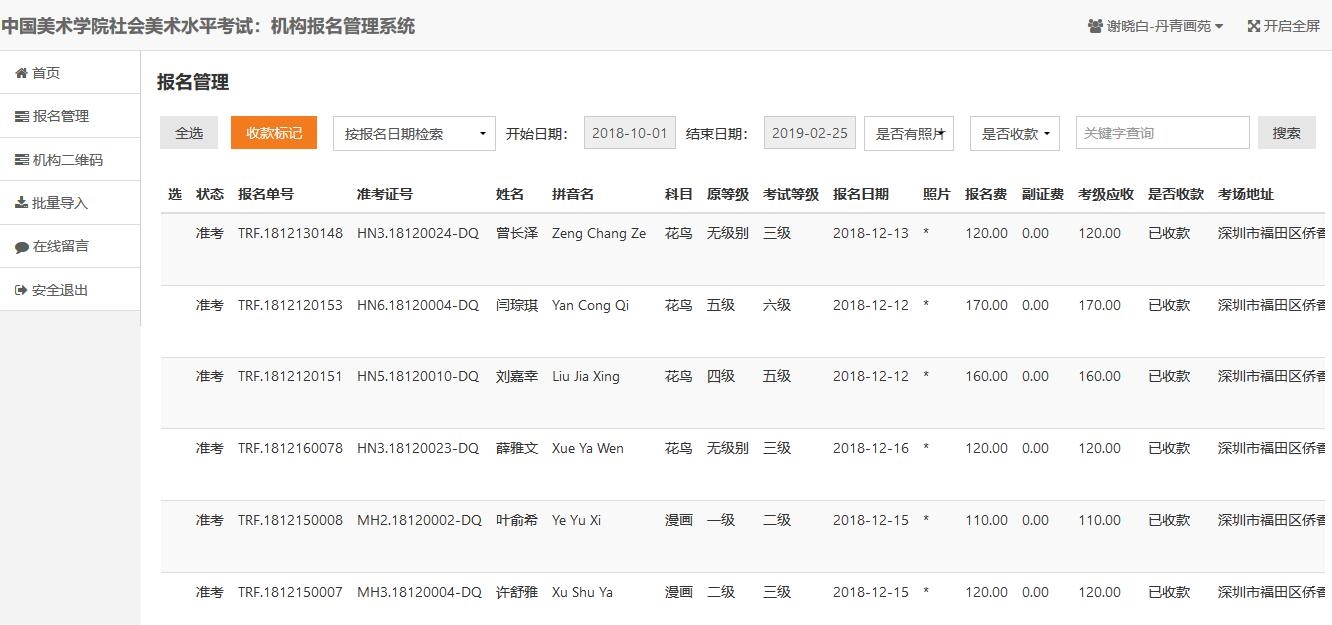Click the system title in the header
This screenshot has width=1332, height=625.
tap(208, 26)
